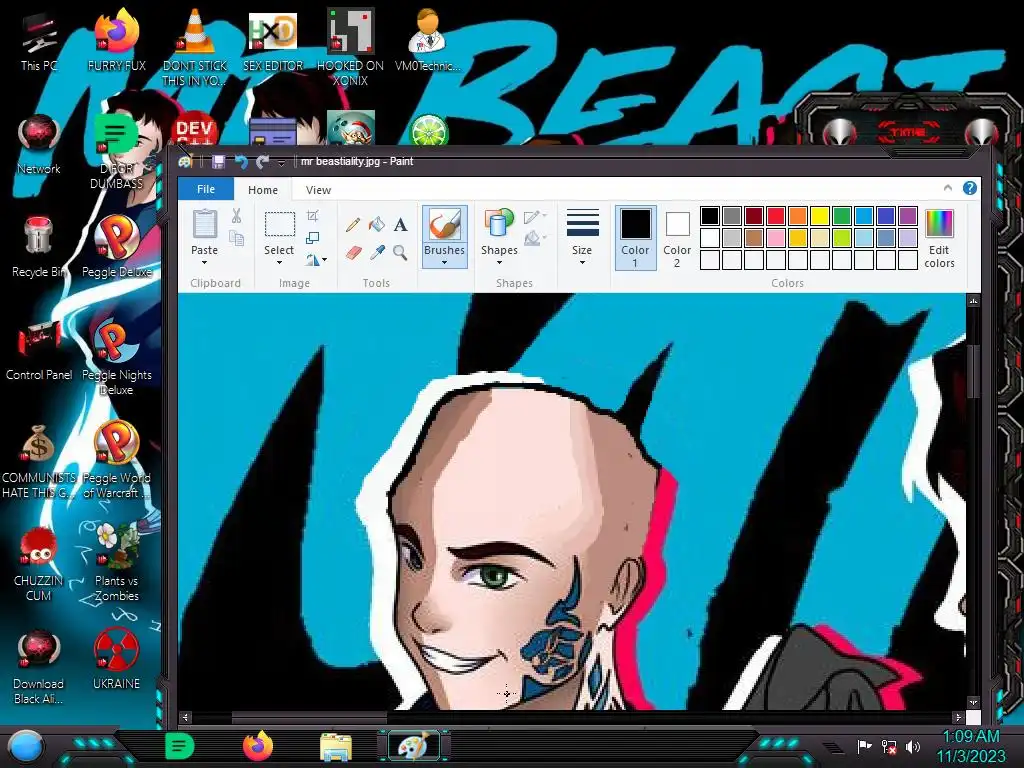This screenshot has height=768, width=1024.
Task: Click the network tray icon
Action: 889,746
